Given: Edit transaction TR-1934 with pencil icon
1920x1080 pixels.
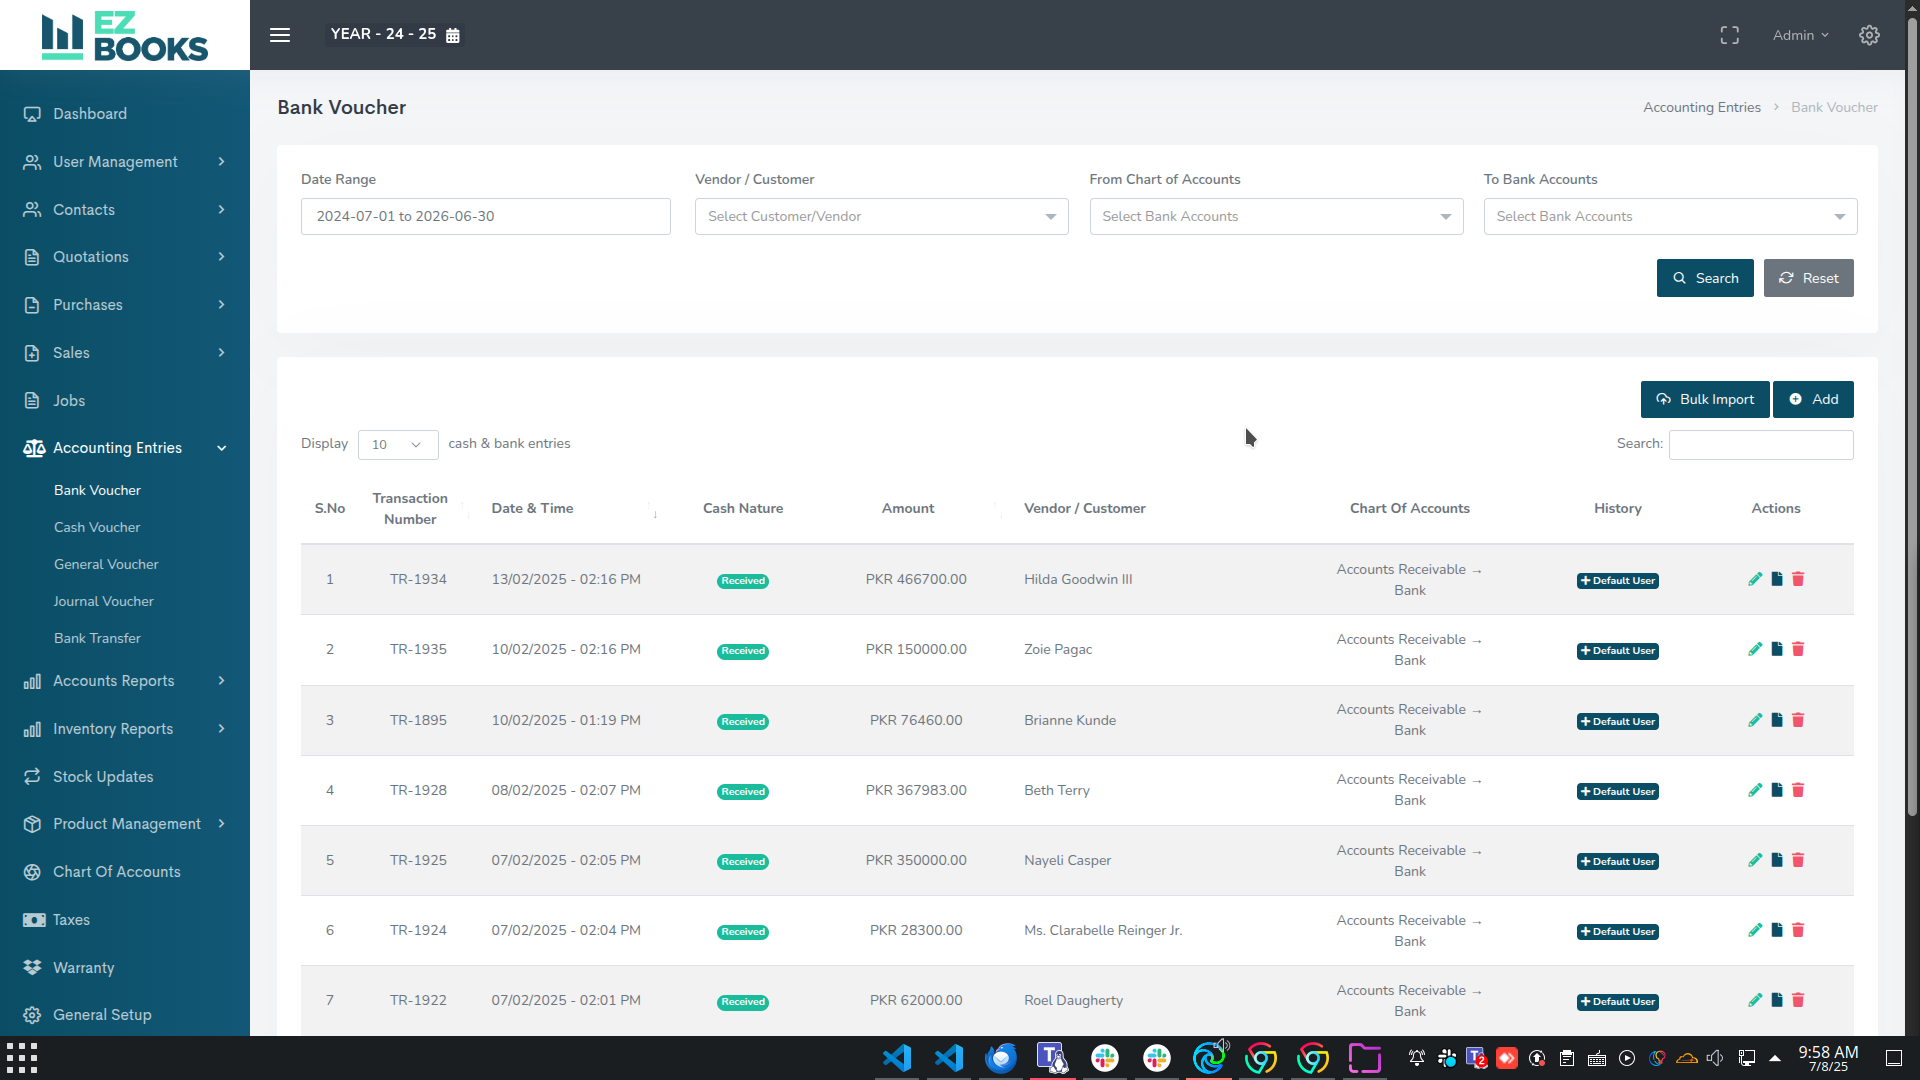Looking at the screenshot, I should 1755,579.
